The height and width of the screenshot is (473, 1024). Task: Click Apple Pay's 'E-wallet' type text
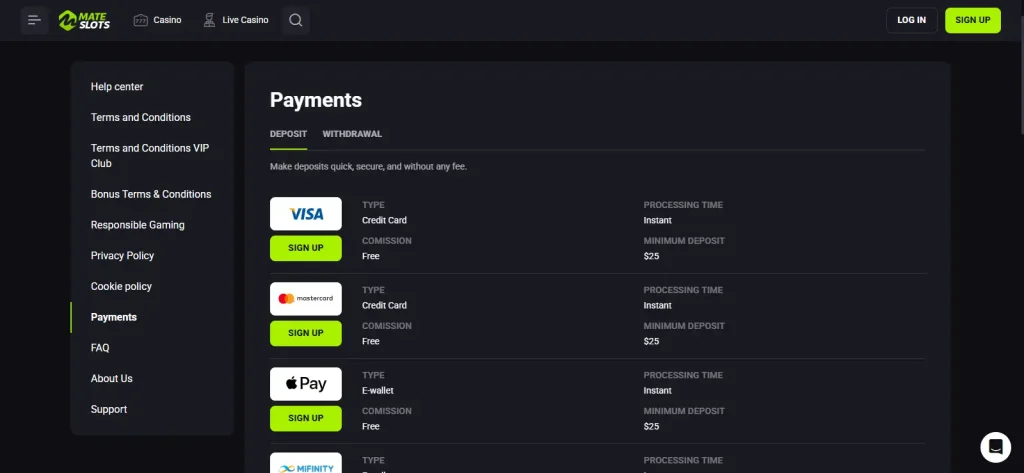pos(377,391)
